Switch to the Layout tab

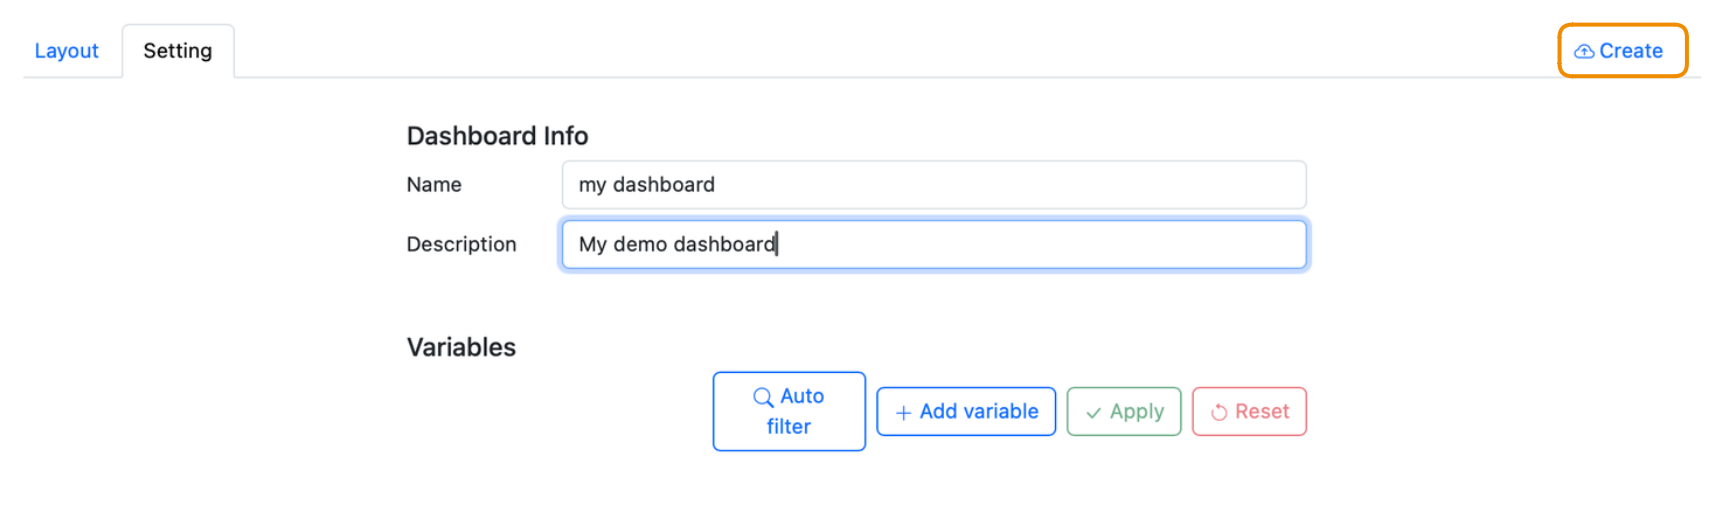coord(67,51)
